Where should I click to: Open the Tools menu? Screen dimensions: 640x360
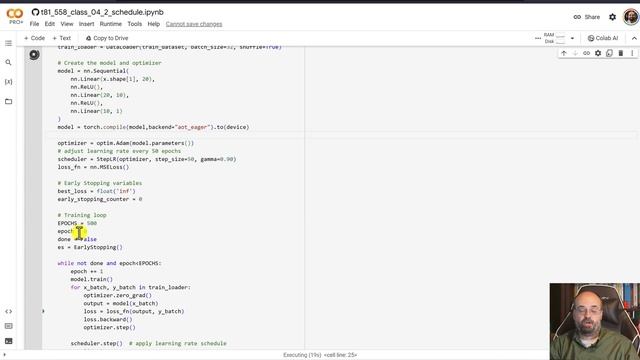135,24
